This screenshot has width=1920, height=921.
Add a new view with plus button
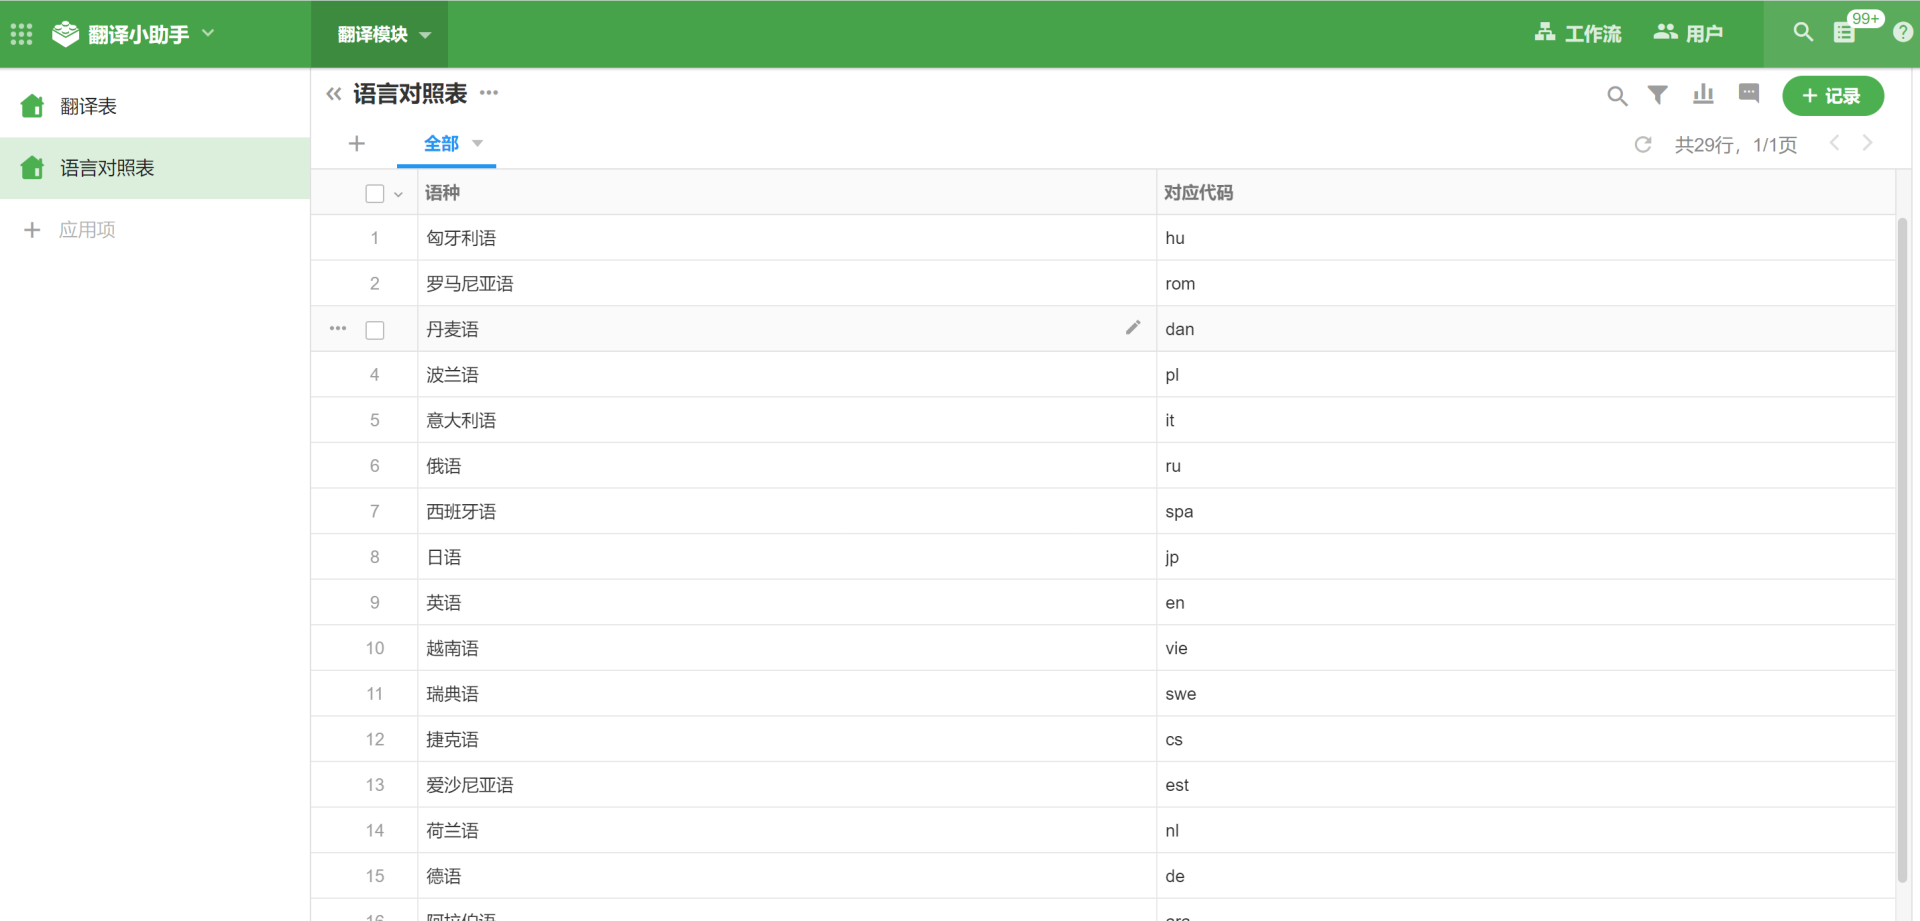pos(356,144)
